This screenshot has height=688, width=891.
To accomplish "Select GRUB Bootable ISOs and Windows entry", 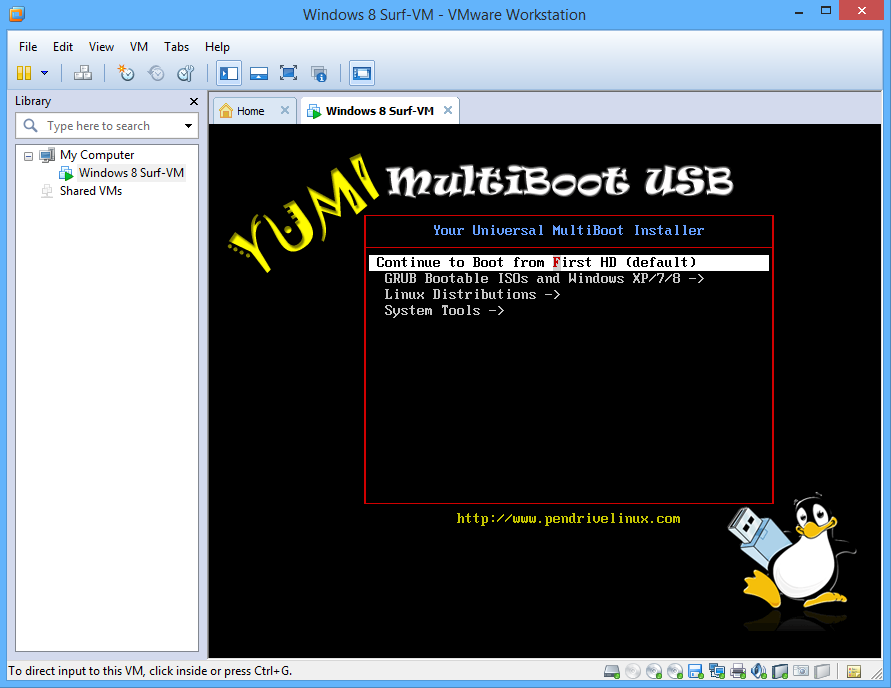I will (x=544, y=278).
